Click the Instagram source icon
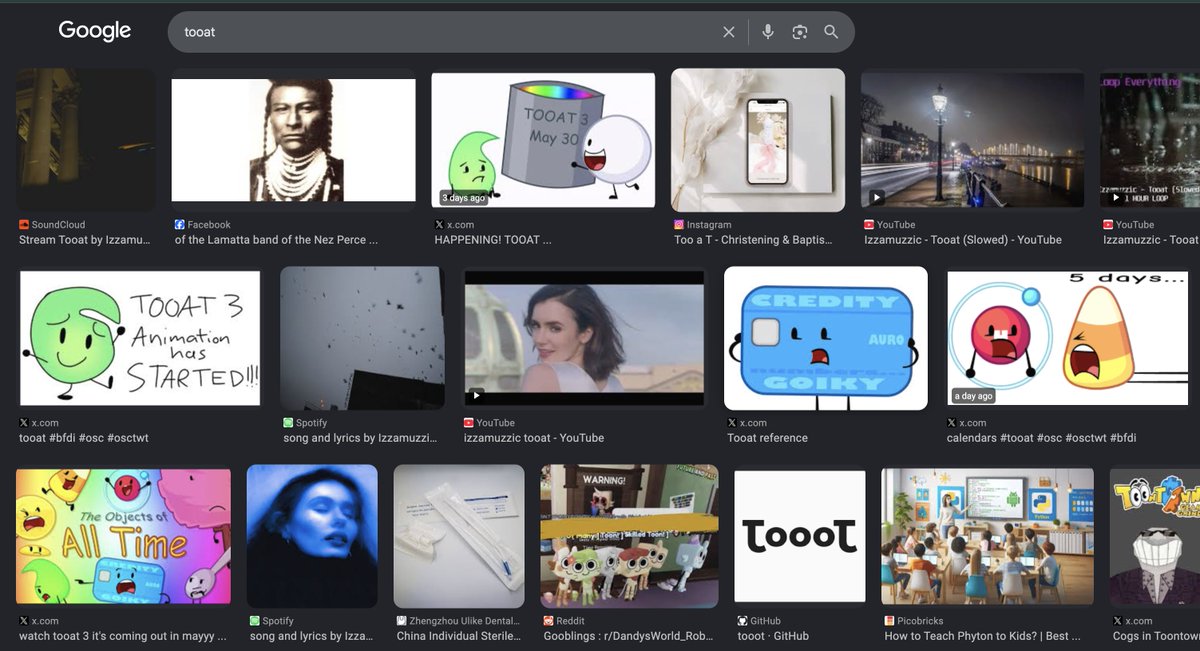1200x651 pixels. point(679,225)
